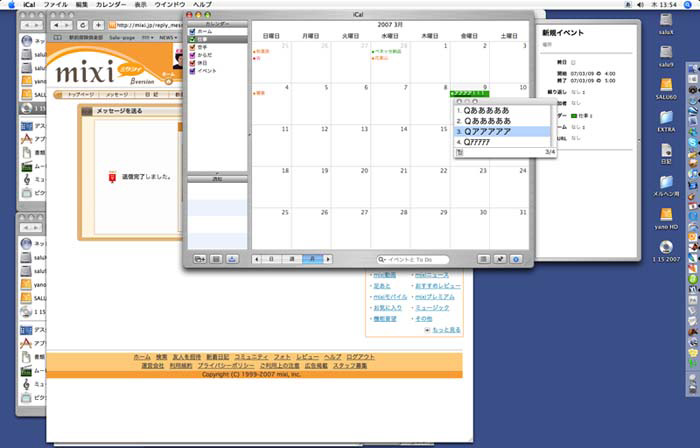
Task: Toggle 仕事 calendar checkbox
Action: pyautogui.click(x=192, y=39)
